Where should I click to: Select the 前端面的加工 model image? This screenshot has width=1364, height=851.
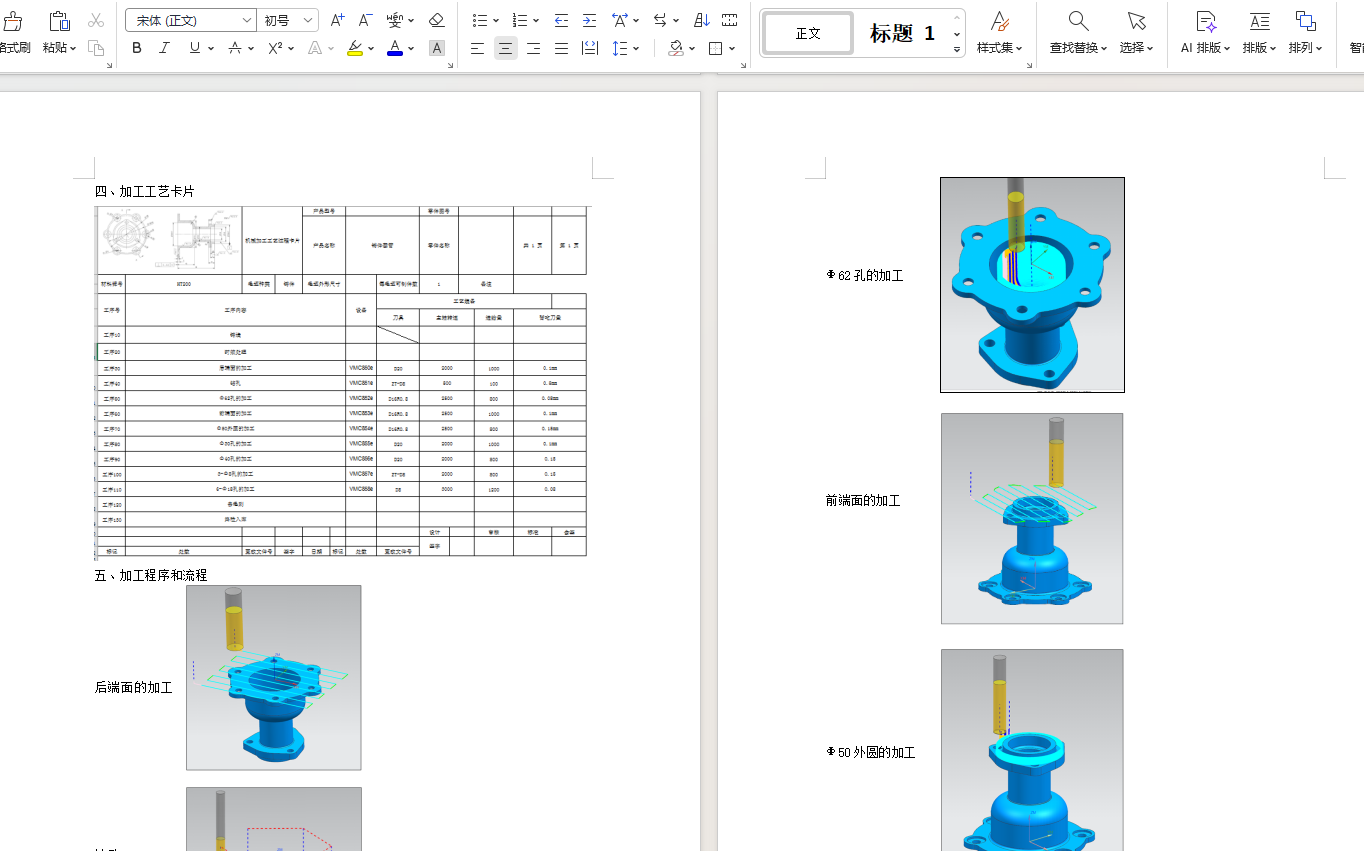coord(1032,519)
